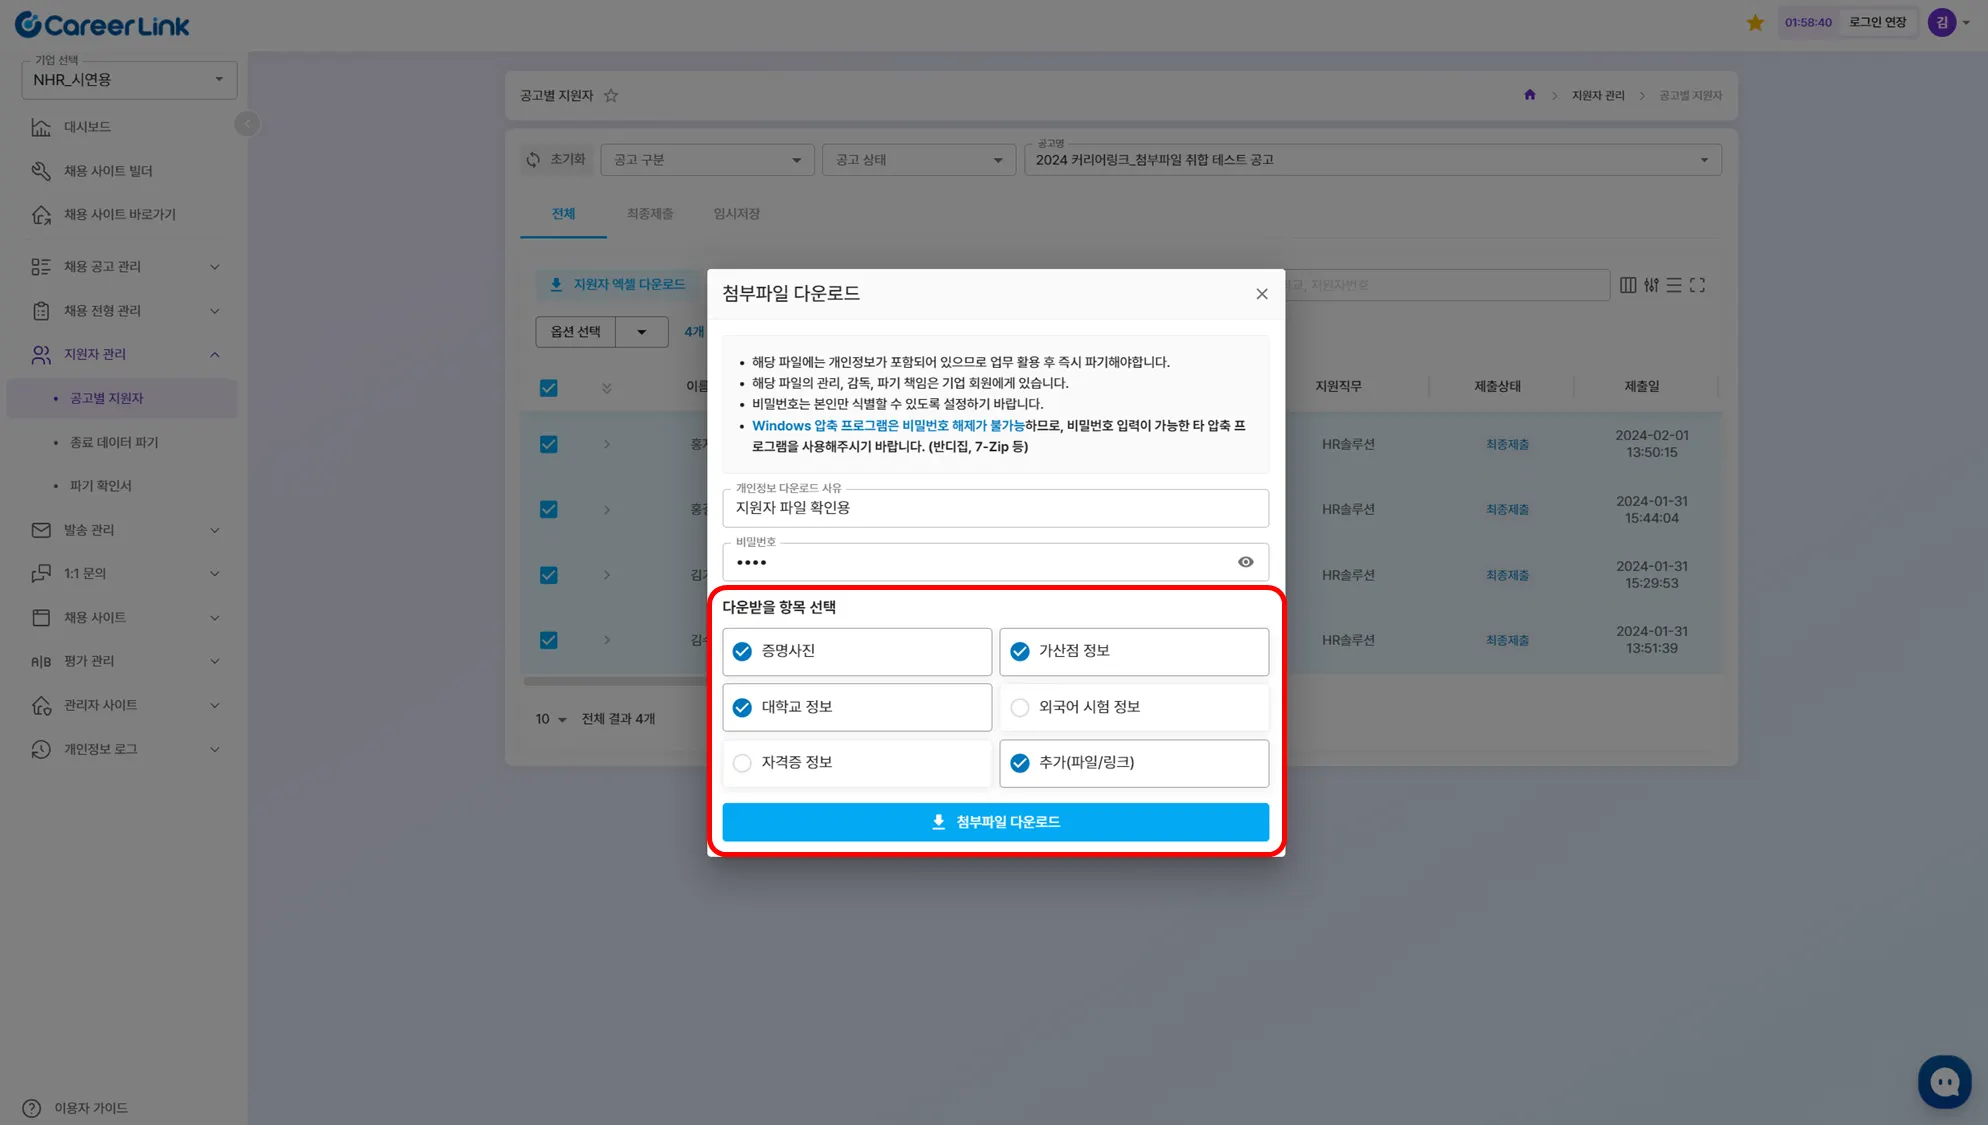Switch to the 최종제출 tab
This screenshot has width=1988, height=1125.
(x=649, y=214)
